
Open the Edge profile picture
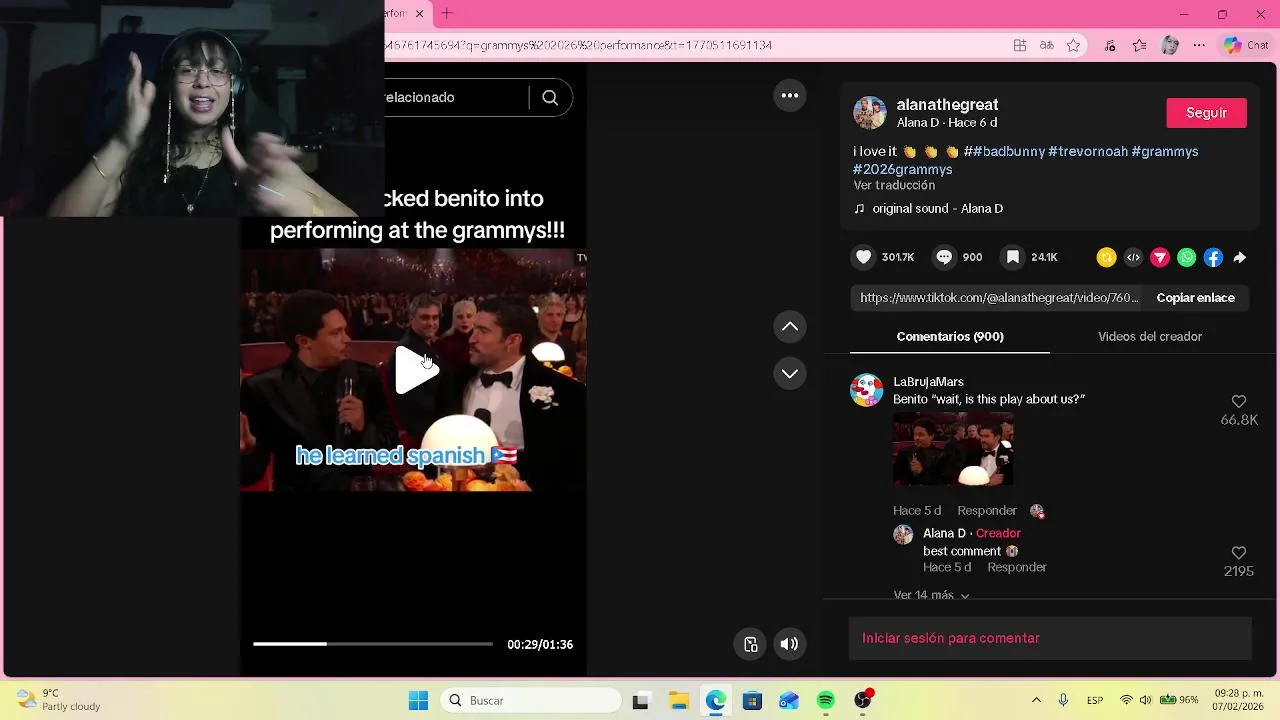pos(1170,45)
